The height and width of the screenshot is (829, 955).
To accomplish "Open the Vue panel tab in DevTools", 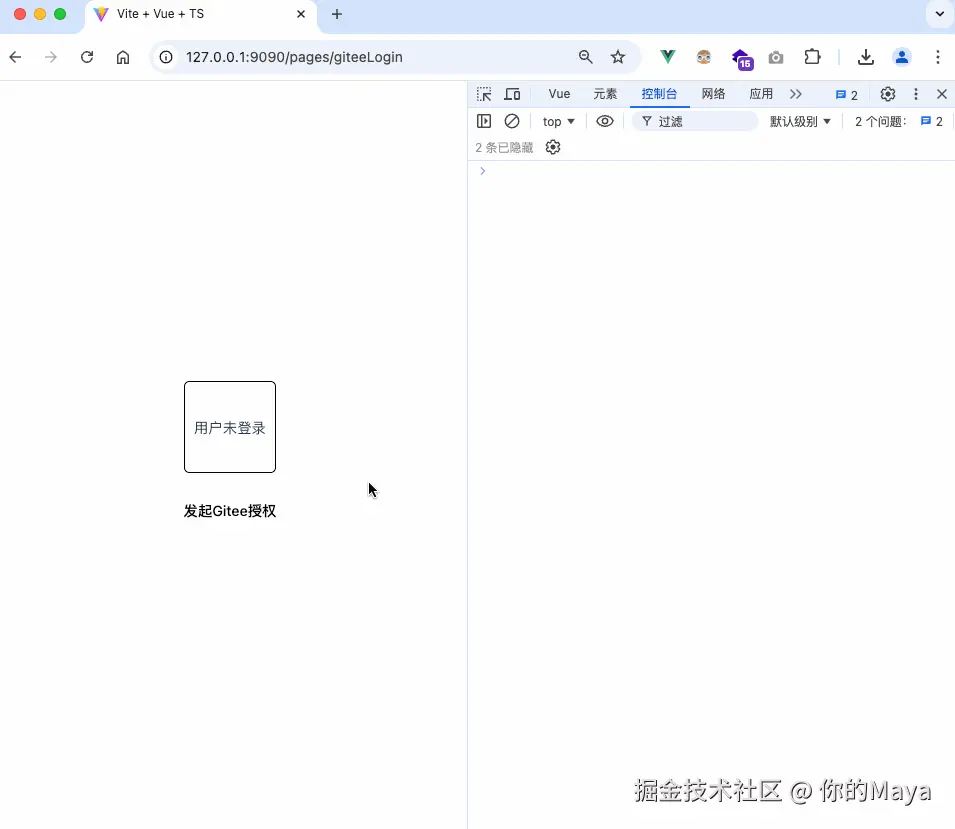I will [558, 94].
